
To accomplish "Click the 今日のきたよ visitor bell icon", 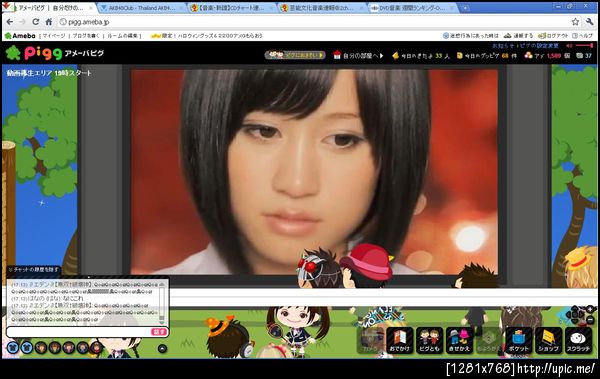I will click(x=396, y=56).
